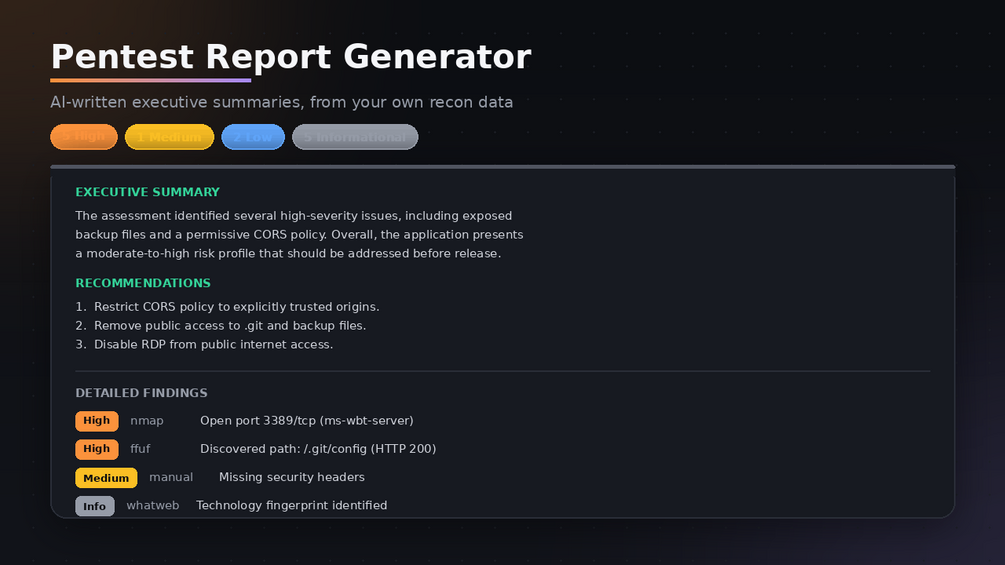Click the orange "5 High" severity pill
This screenshot has height=565, width=1005.
(x=84, y=137)
